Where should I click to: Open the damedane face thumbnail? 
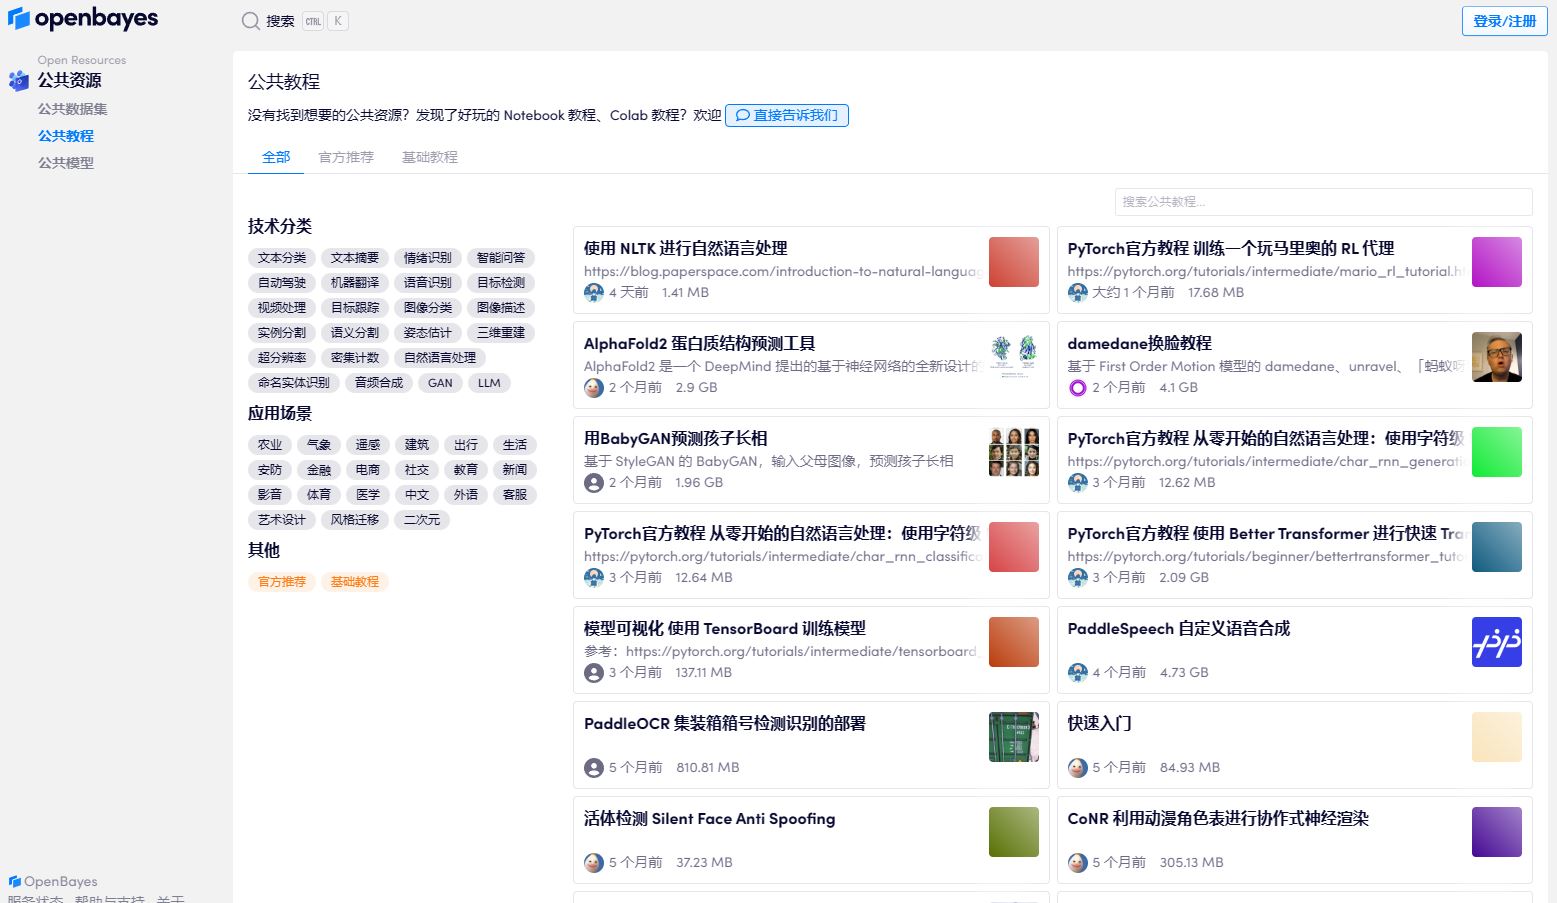pyautogui.click(x=1497, y=357)
